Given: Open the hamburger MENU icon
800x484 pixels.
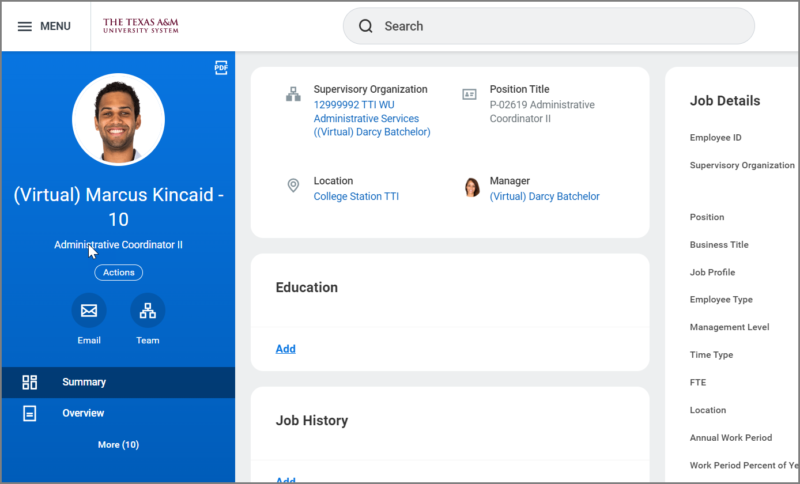Looking at the screenshot, I should [25, 26].
